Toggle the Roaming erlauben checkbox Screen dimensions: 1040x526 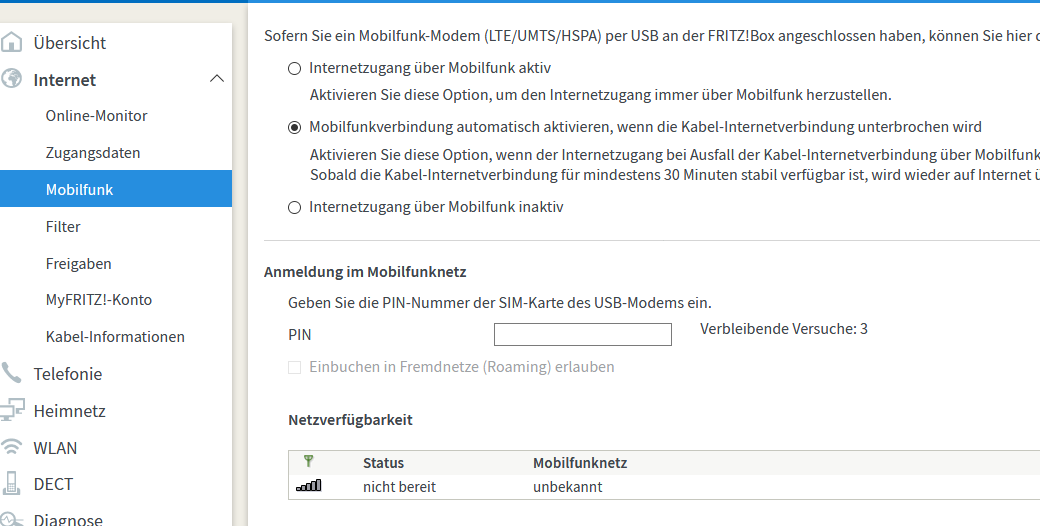(x=294, y=367)
